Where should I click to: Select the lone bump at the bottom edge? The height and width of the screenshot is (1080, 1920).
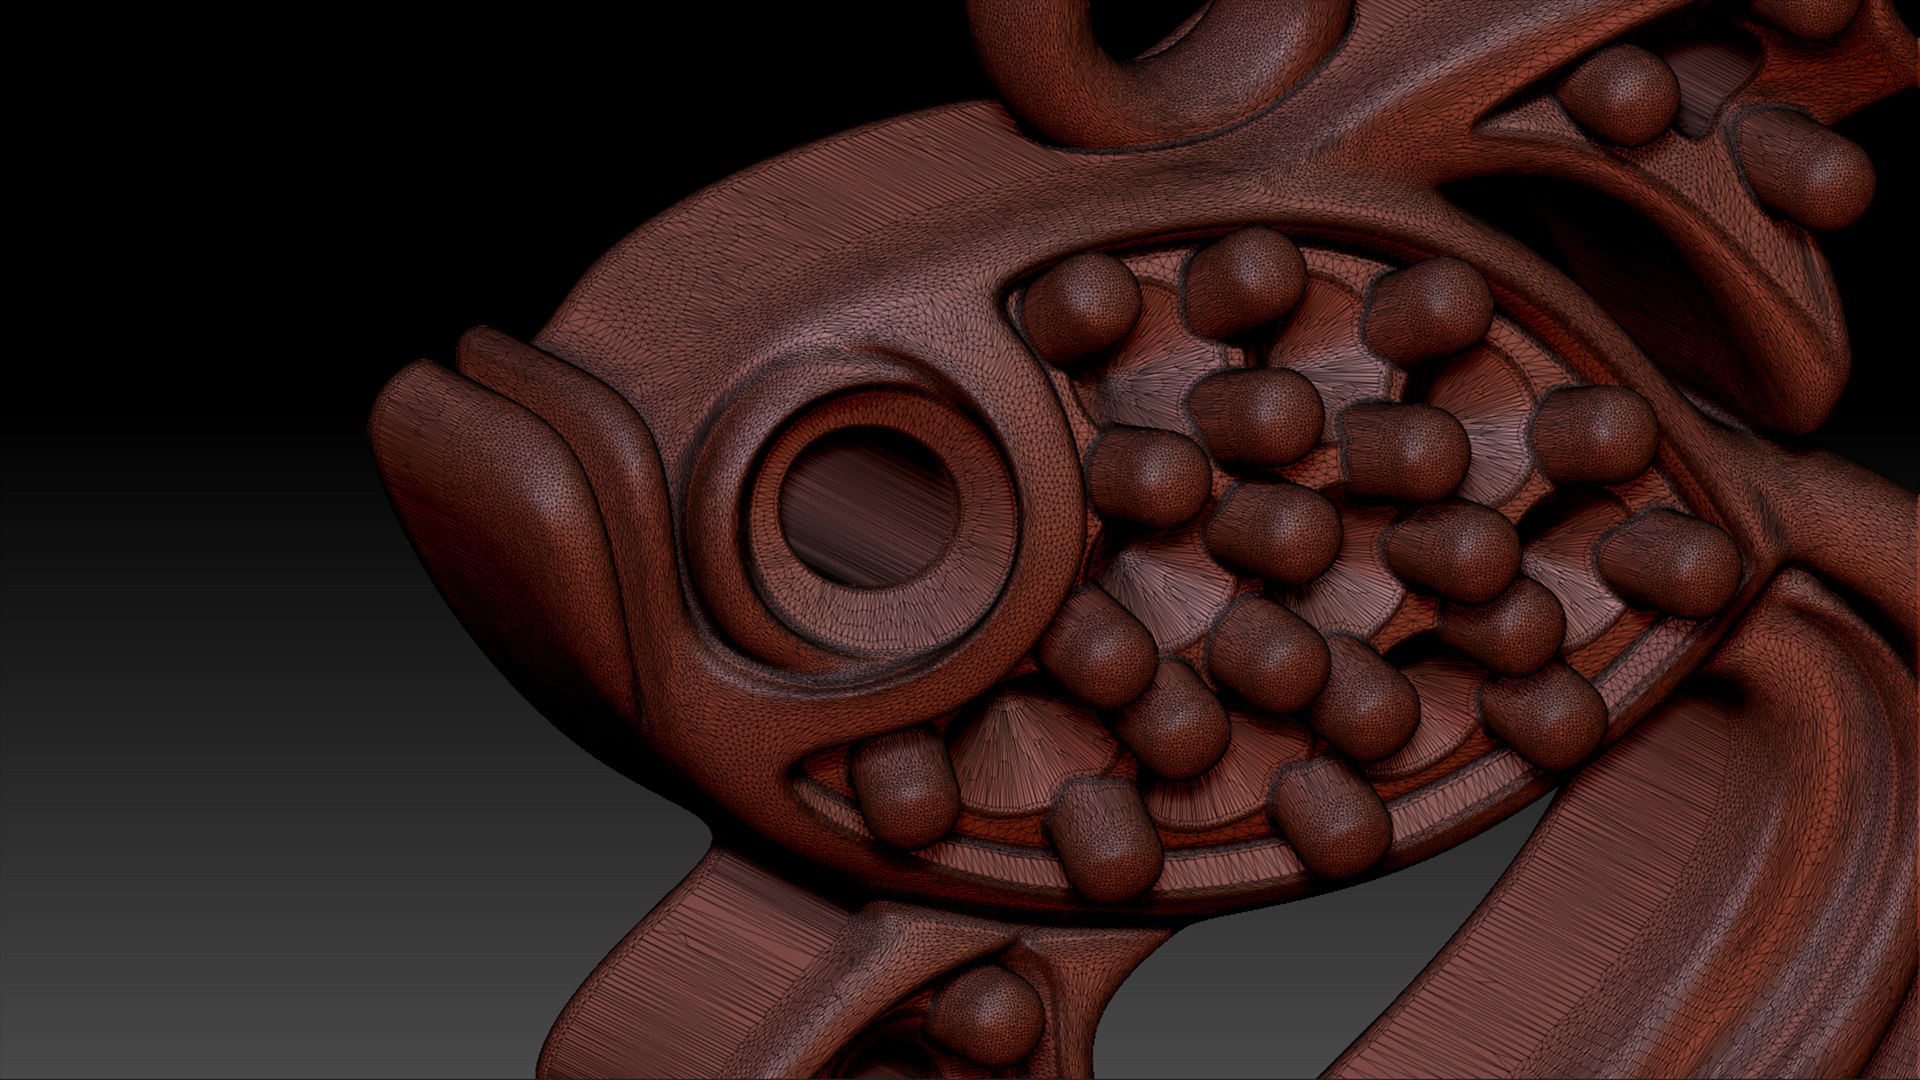[x=985, y=1015]
